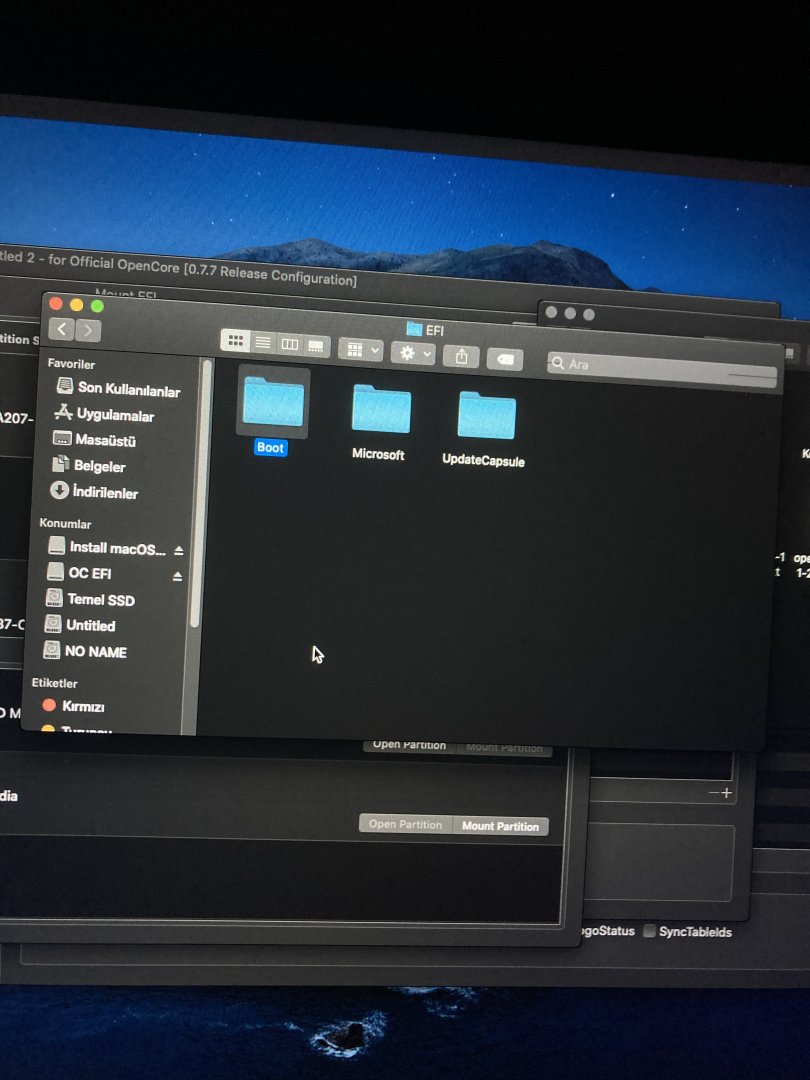Open Masaüstü in sidebar
This screenshot has width=810, height=1080.
pos(94,439)
